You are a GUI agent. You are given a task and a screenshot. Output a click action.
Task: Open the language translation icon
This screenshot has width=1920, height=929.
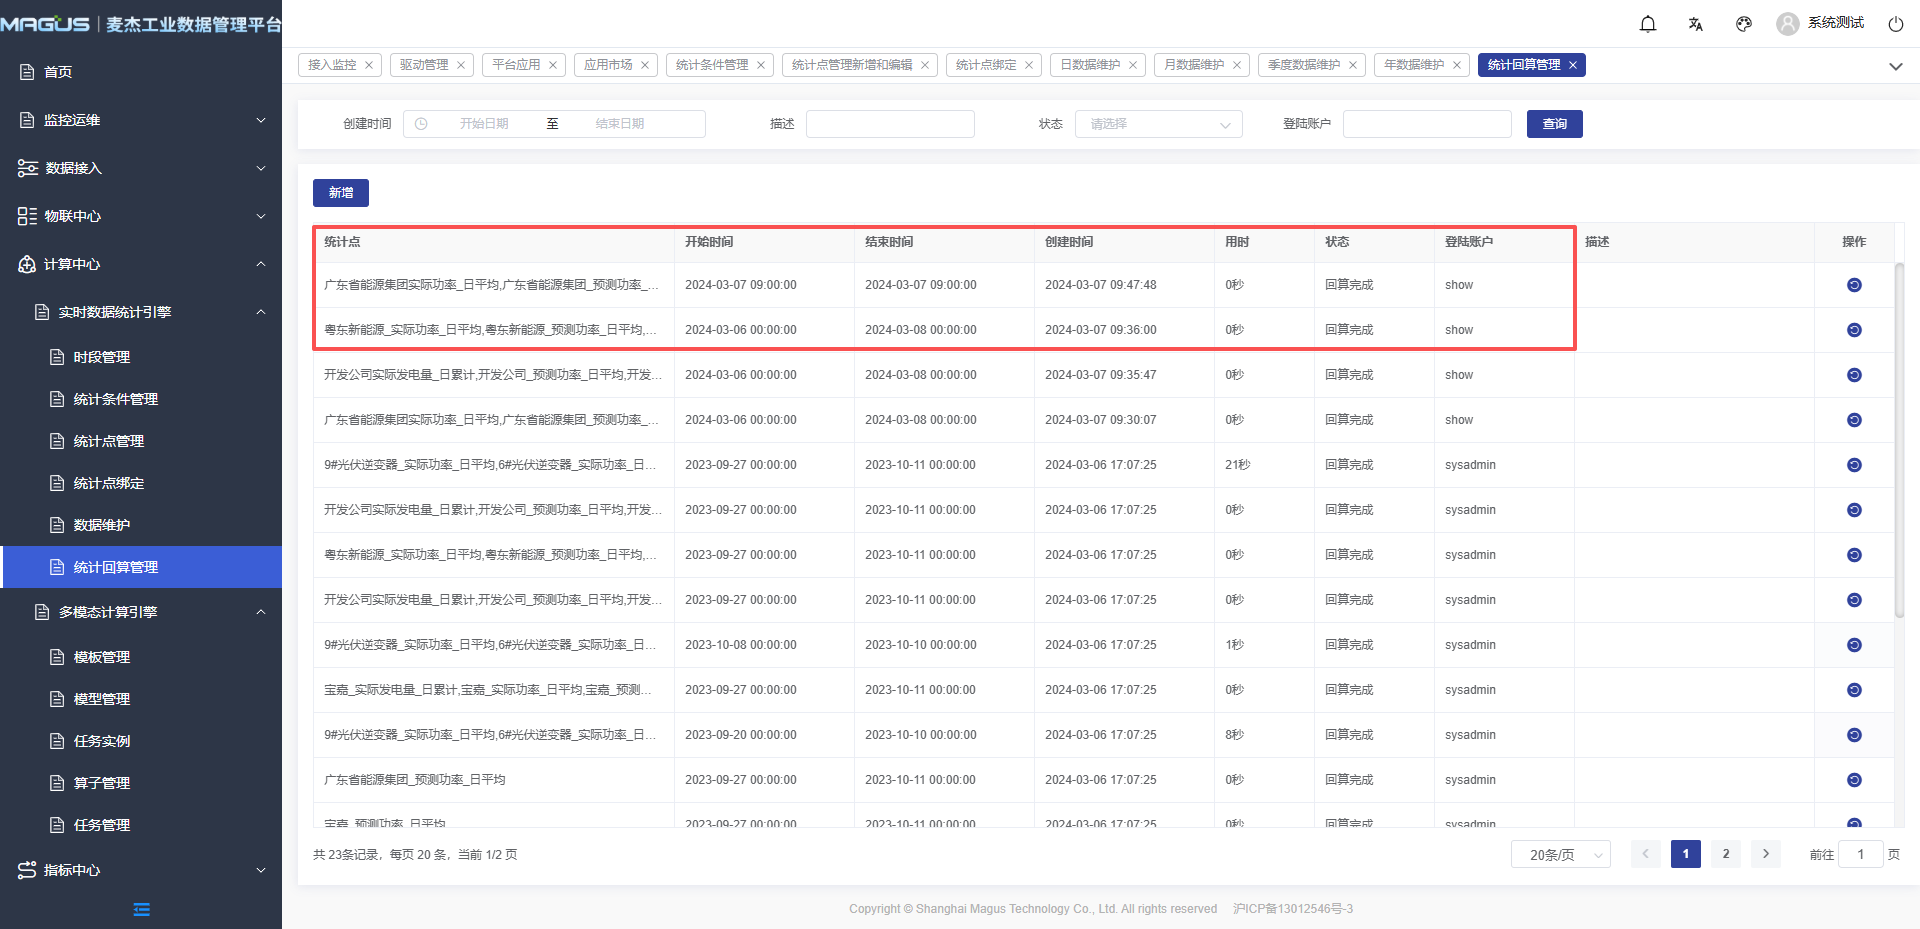pyautogui.click(x=1696, y=24)
